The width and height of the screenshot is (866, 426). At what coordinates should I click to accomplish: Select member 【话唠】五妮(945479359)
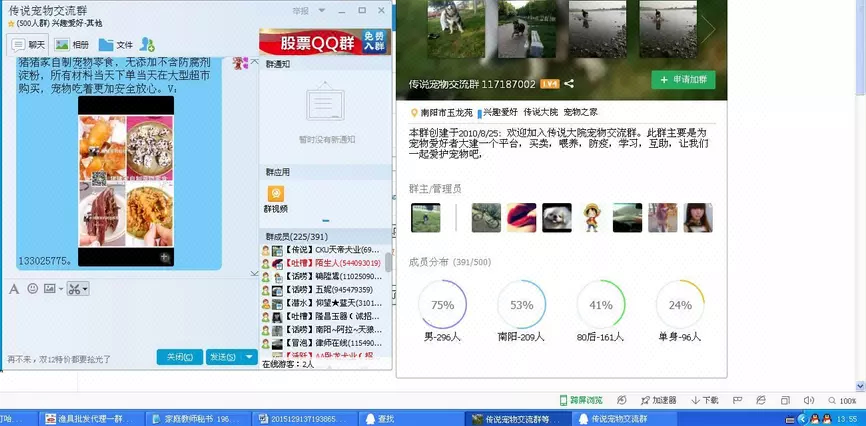pyautogui.click(x=321, y=290)
